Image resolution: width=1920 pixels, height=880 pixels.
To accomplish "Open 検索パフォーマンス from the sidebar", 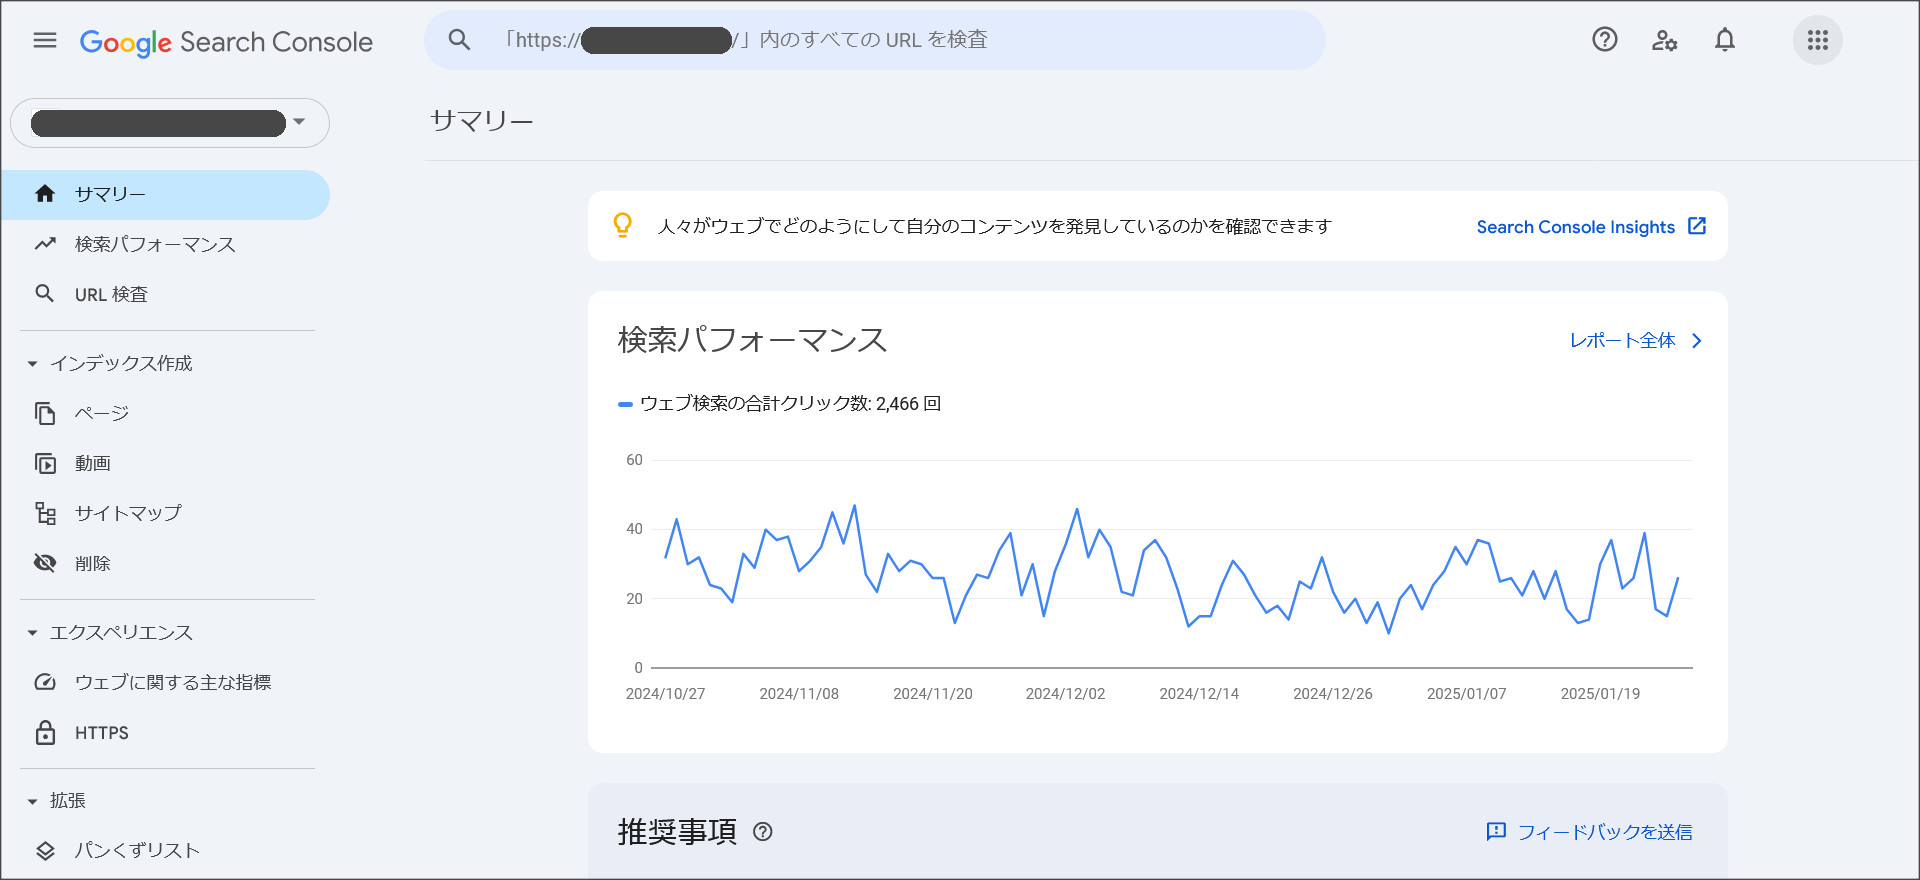I will coord(165,244).
